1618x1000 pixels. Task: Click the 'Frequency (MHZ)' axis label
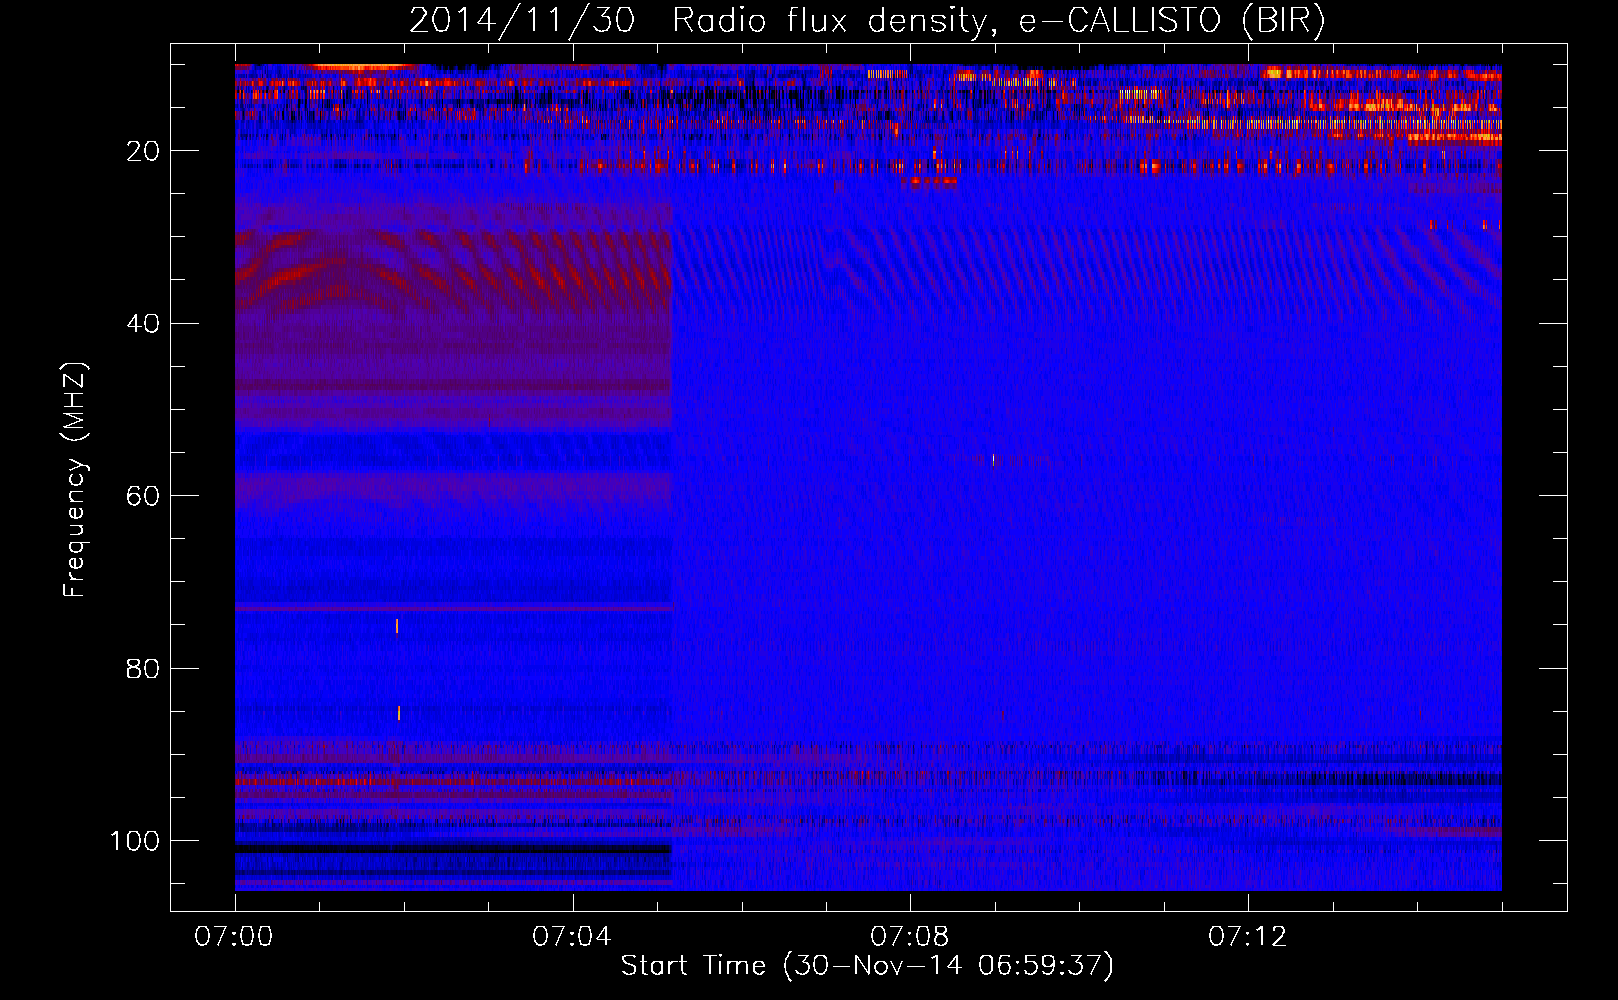(x=75, y=479)
